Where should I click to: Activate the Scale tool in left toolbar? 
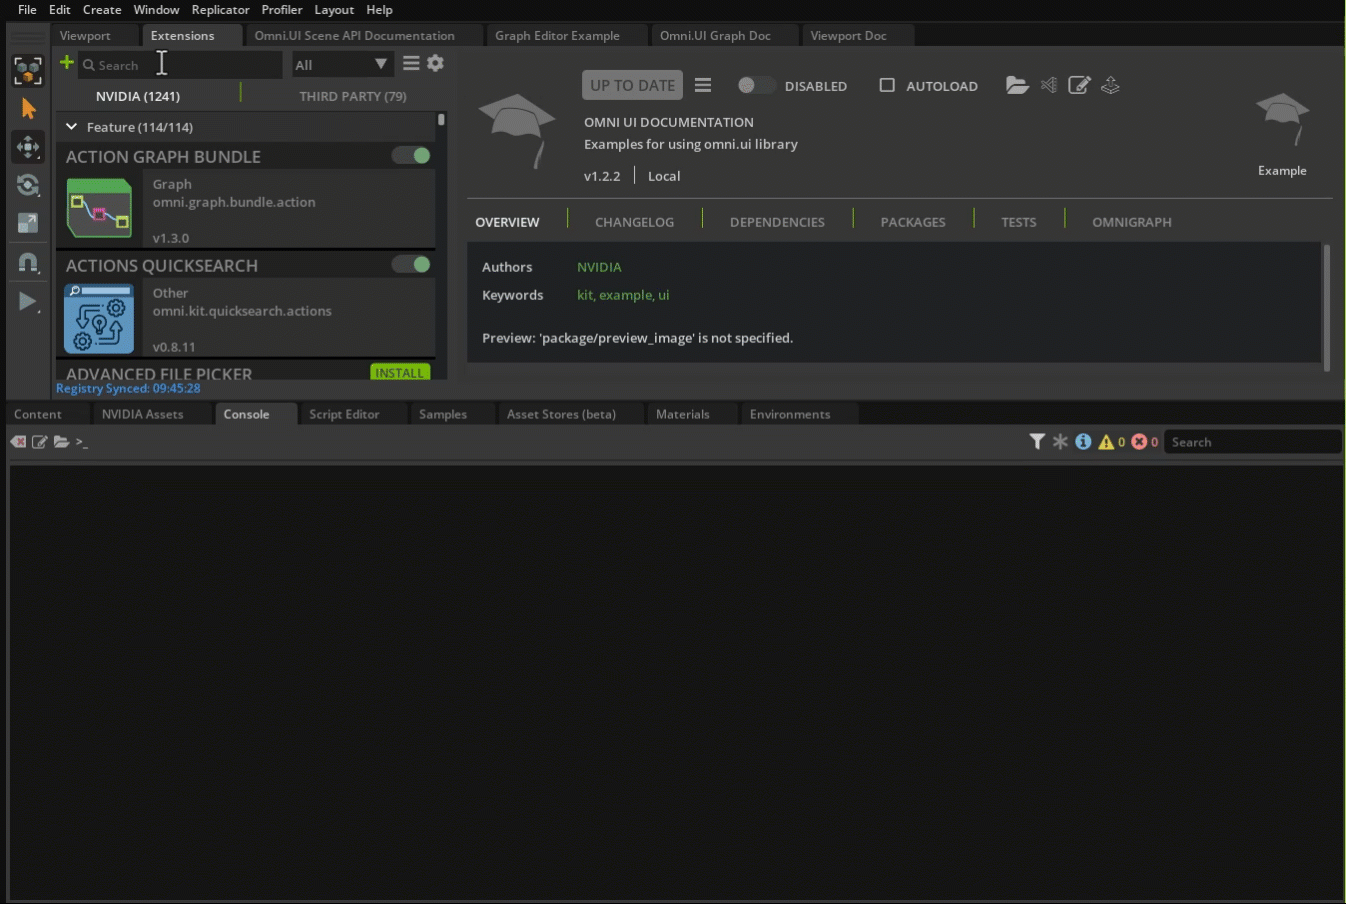point(28,223)
